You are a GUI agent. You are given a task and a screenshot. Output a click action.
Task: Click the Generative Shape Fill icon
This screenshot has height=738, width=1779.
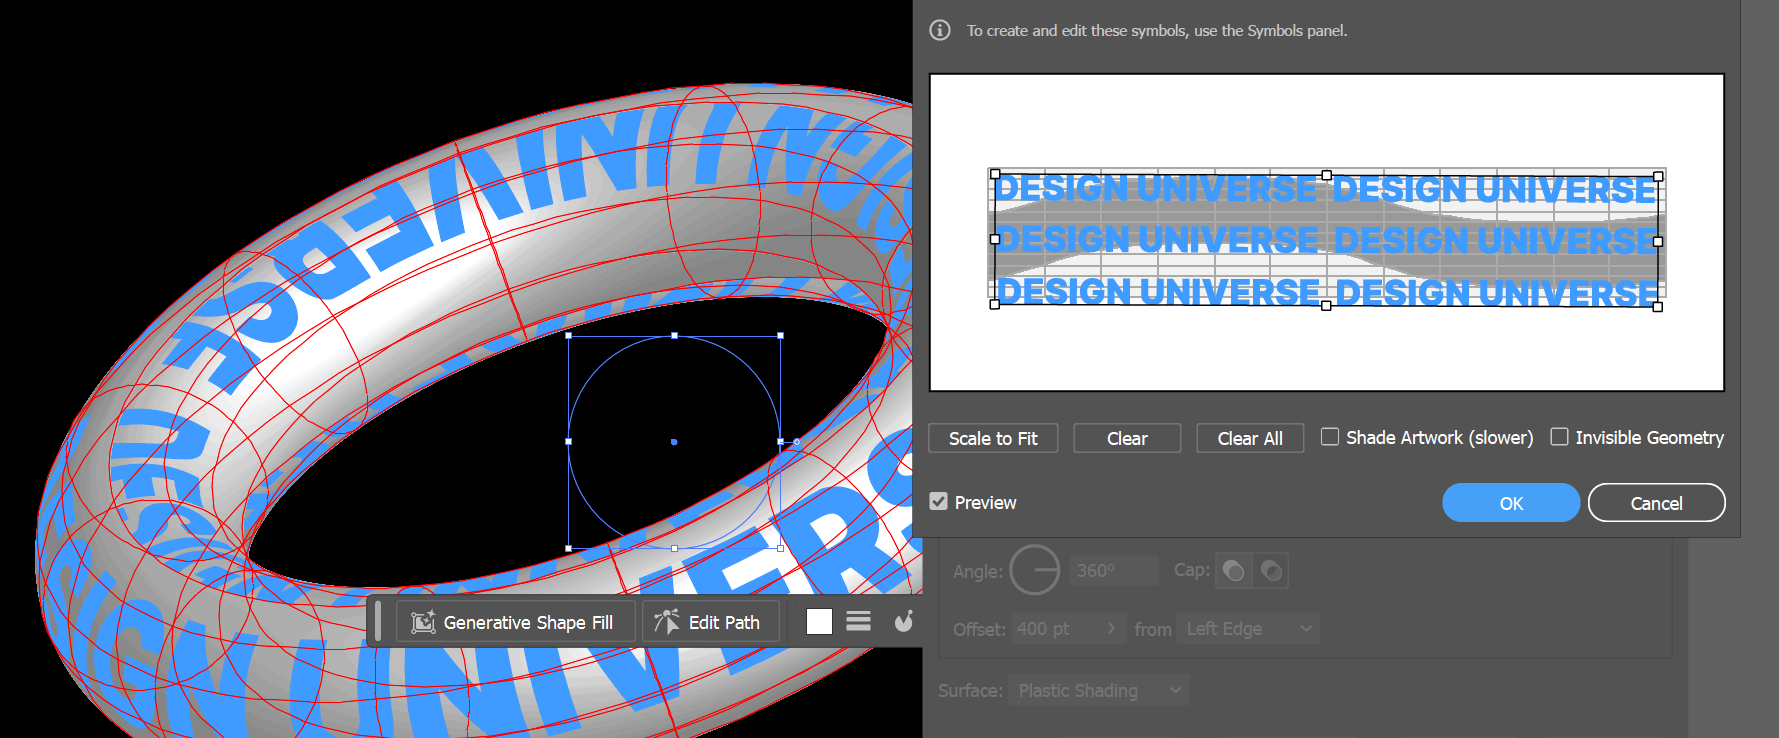[x=423, y=622]
